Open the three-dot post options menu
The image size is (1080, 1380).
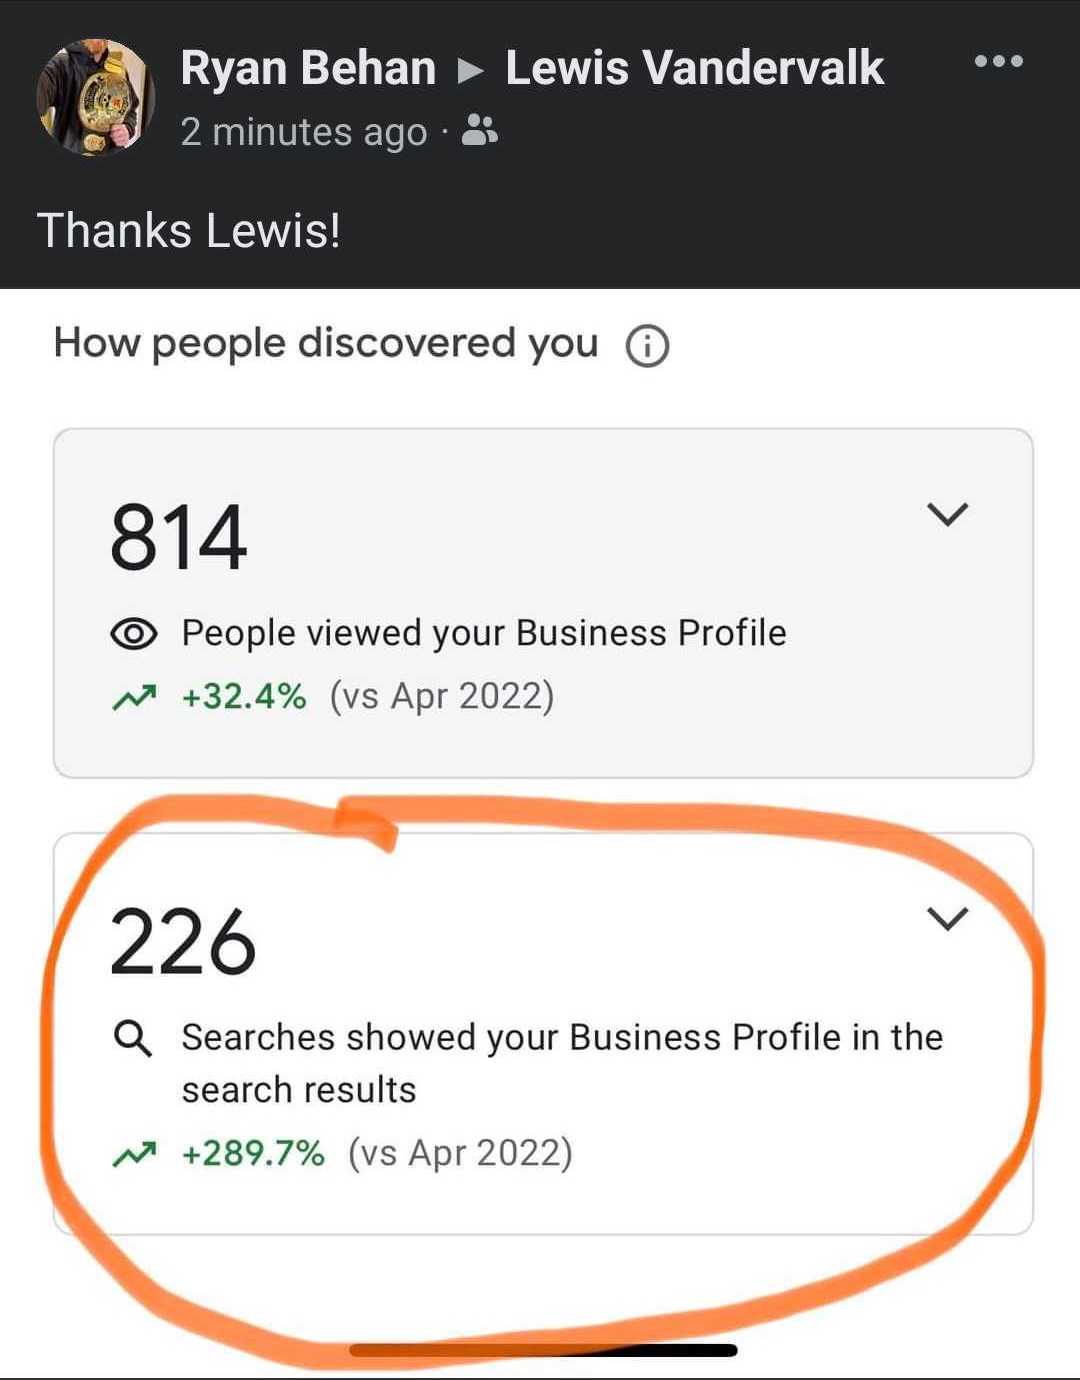[998, 62]
